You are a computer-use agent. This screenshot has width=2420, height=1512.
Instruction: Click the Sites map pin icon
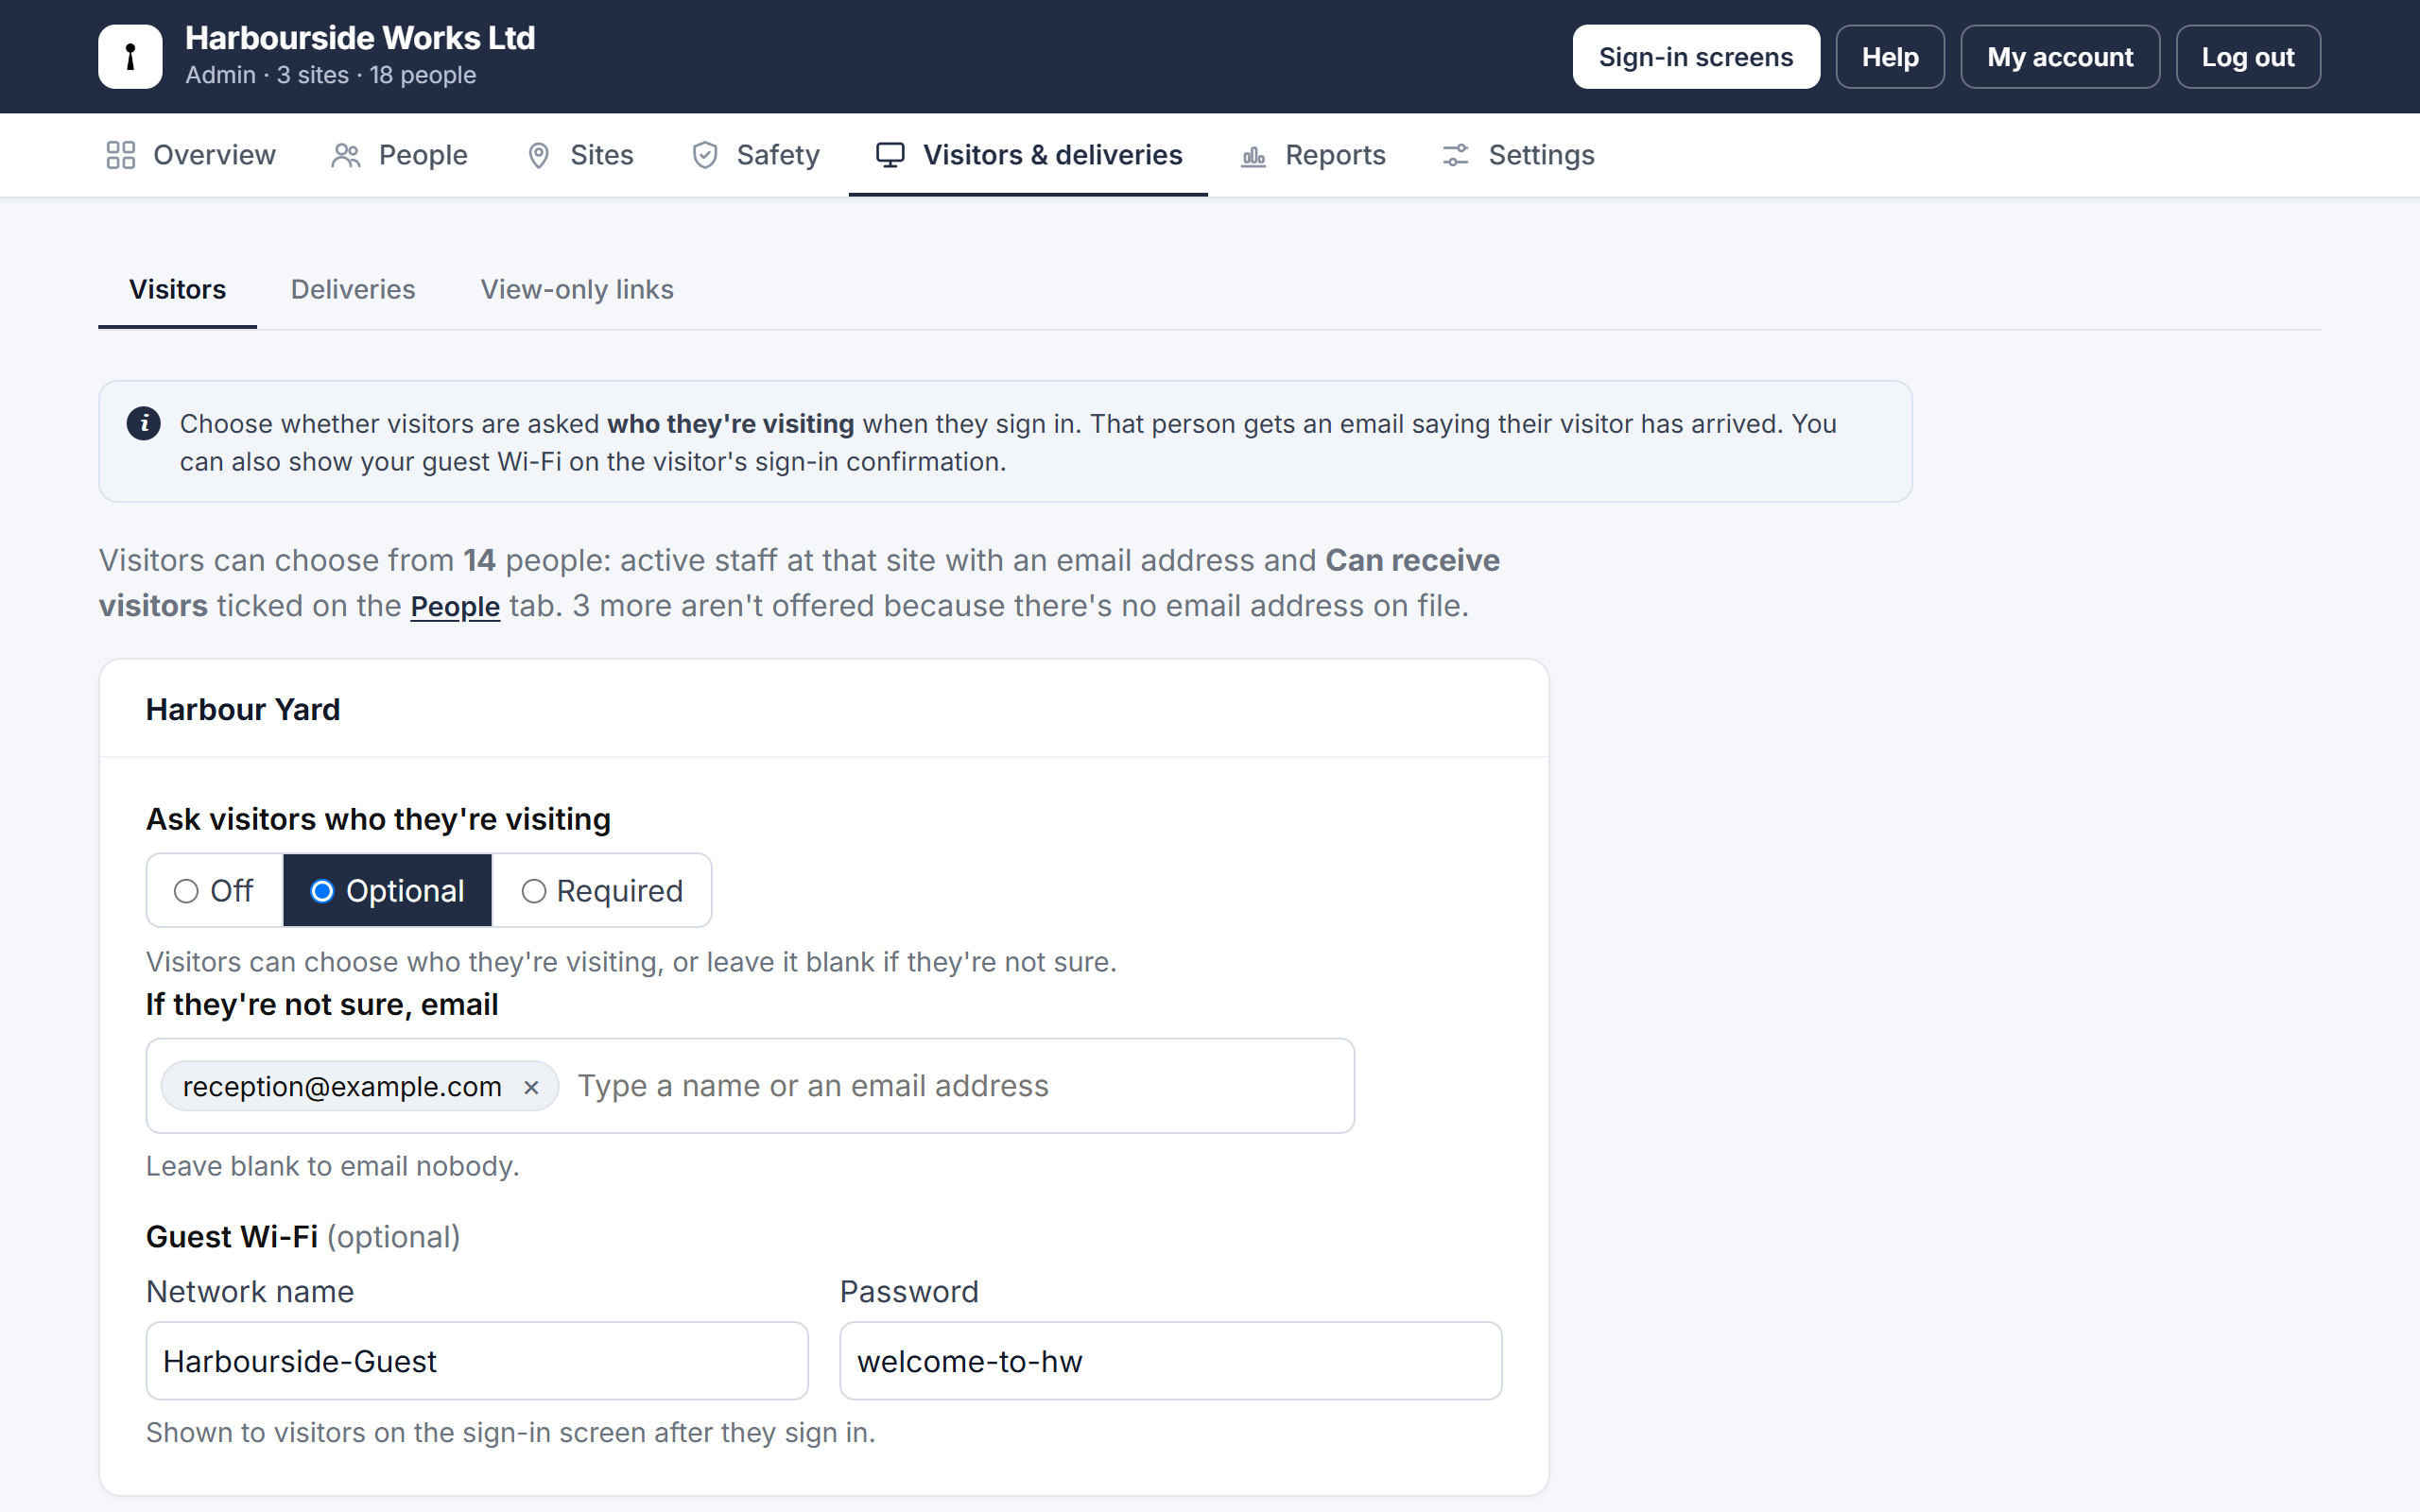tap(538, 155)
